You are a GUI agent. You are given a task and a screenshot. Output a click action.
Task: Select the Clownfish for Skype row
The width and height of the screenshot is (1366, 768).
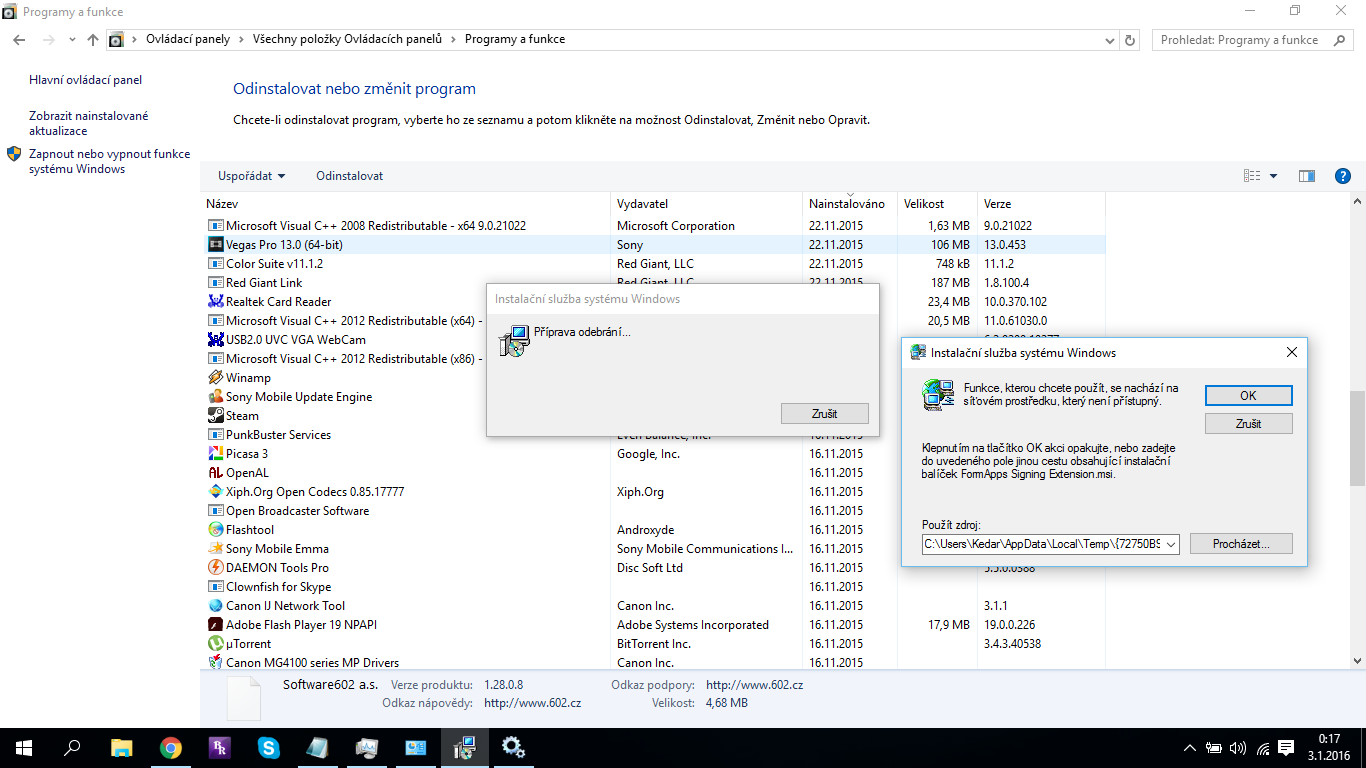(x=655, y=587)
